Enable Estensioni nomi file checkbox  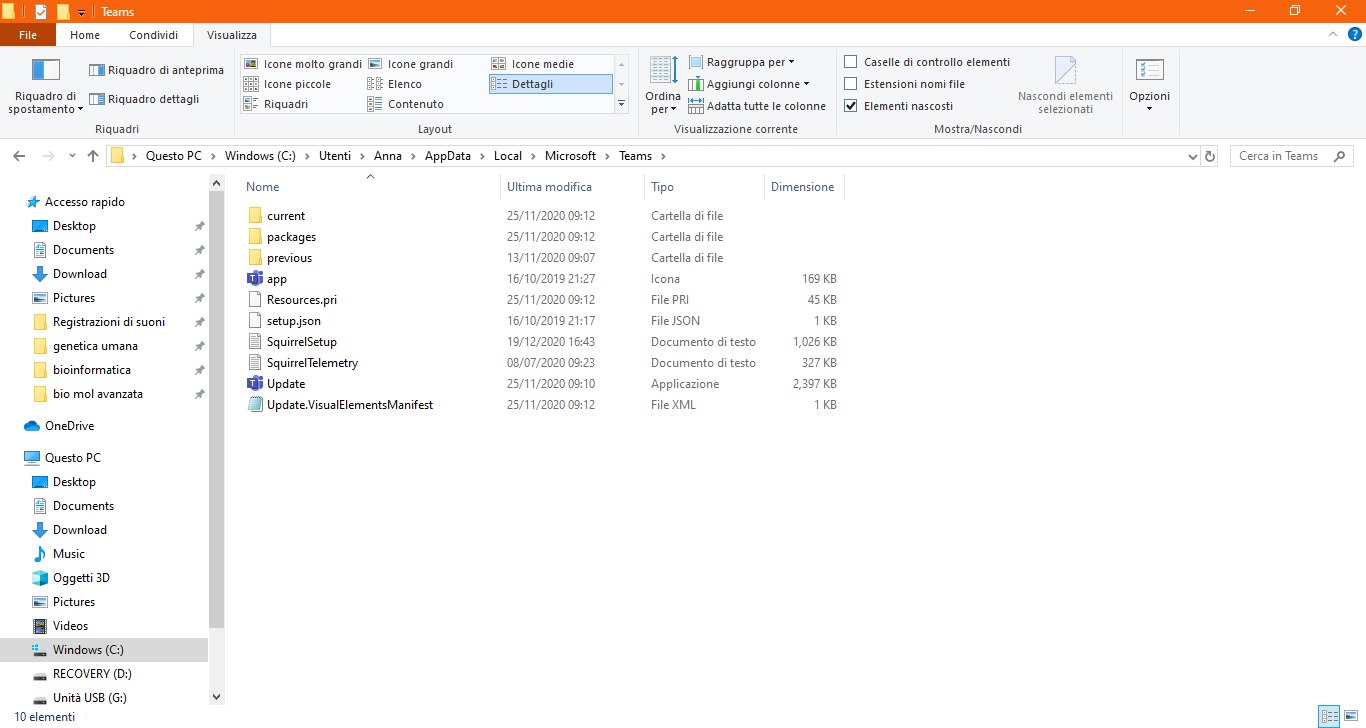(x=851, y=84)
